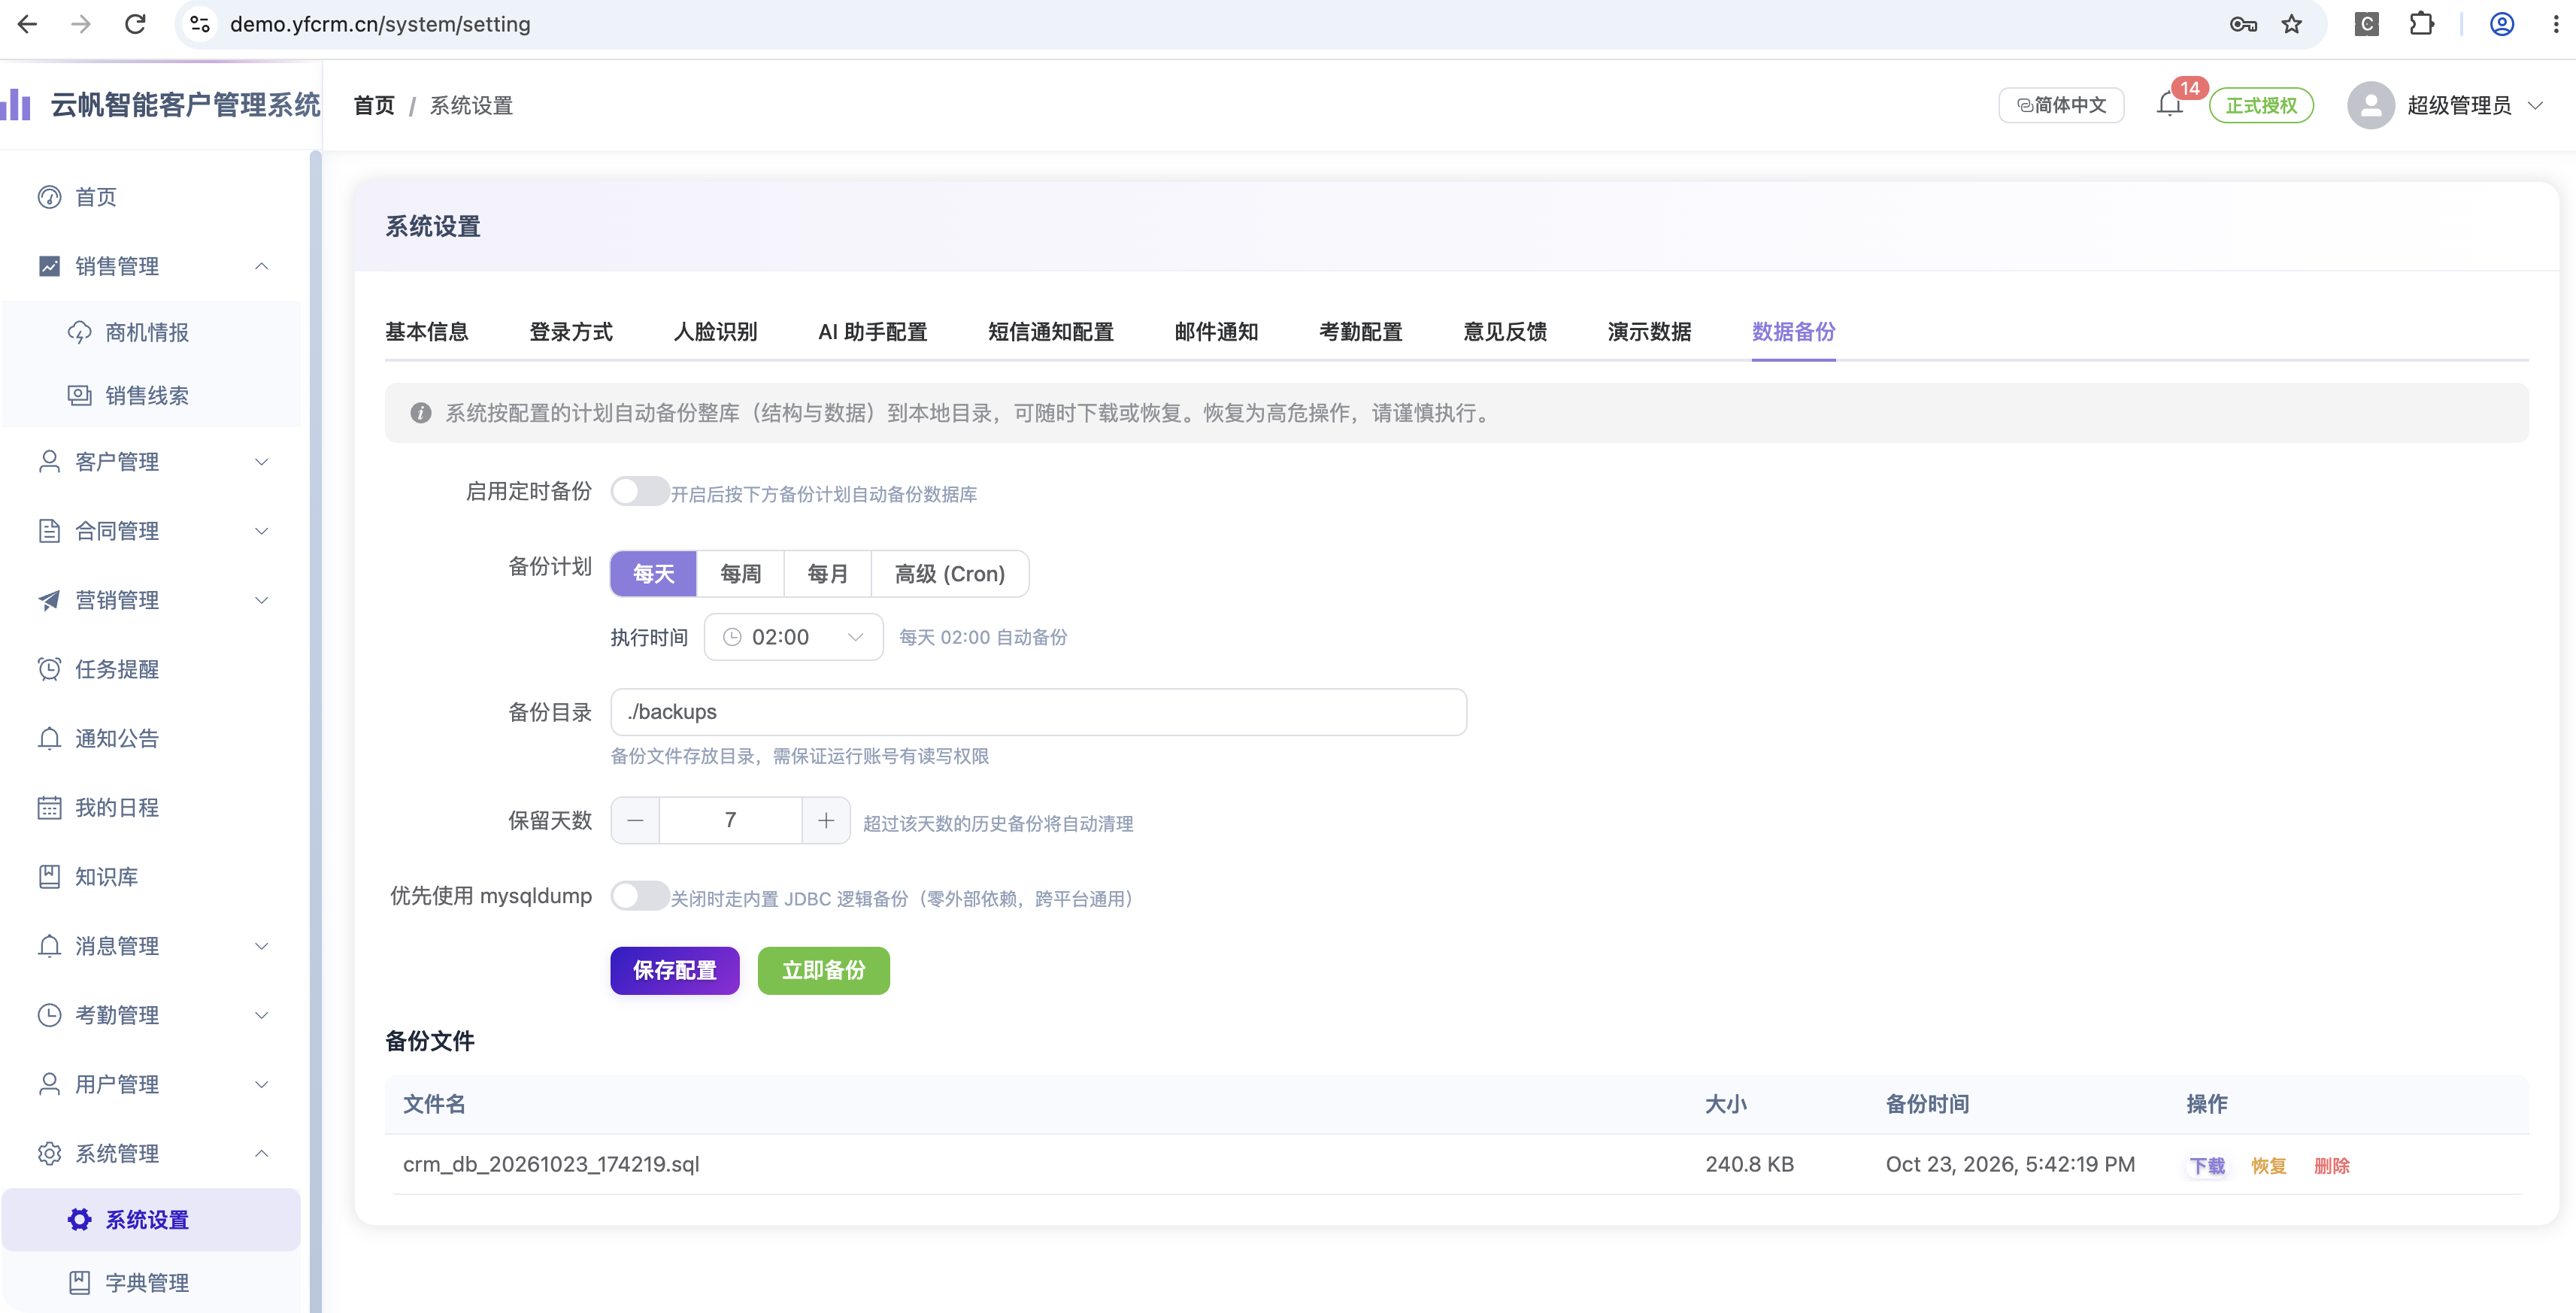The image size is (2576, 1313).
Task: Switch to the 基本信息 tab
Action: (x=427, y=332)
